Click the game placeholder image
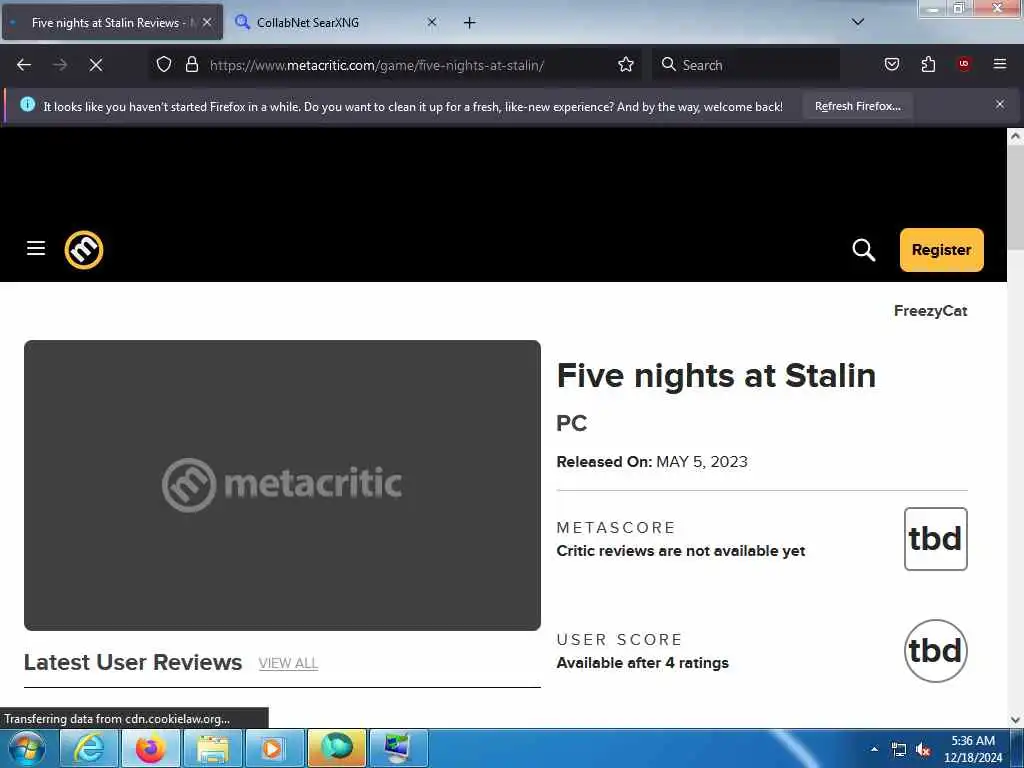The image size is (1024, 768). click(x=282, y=485)
